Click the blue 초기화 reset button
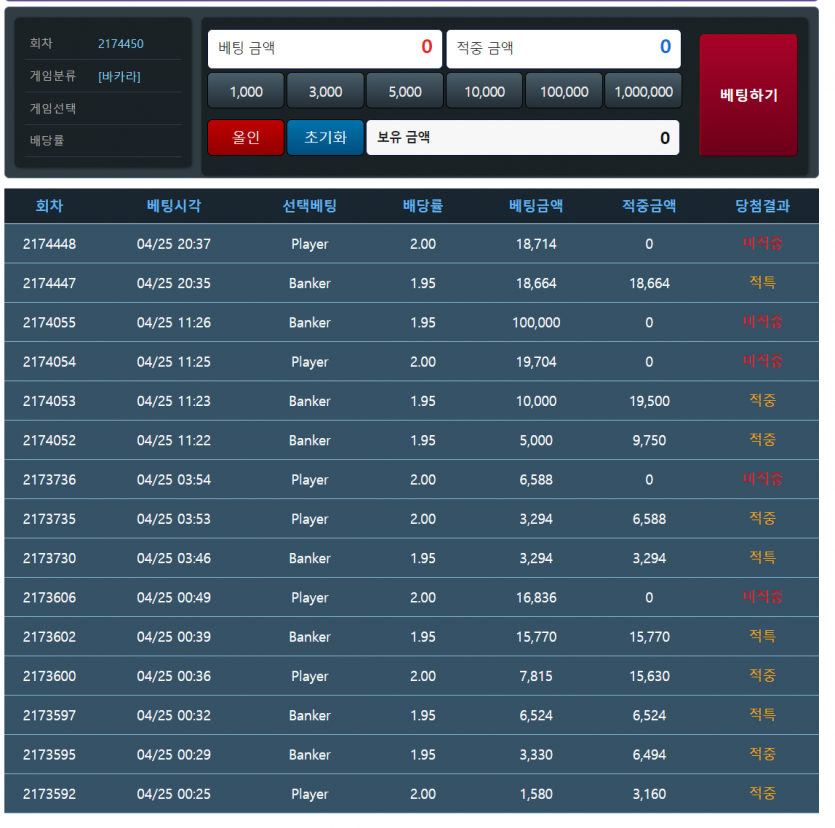The image size is (835, 828). point(325,137)
